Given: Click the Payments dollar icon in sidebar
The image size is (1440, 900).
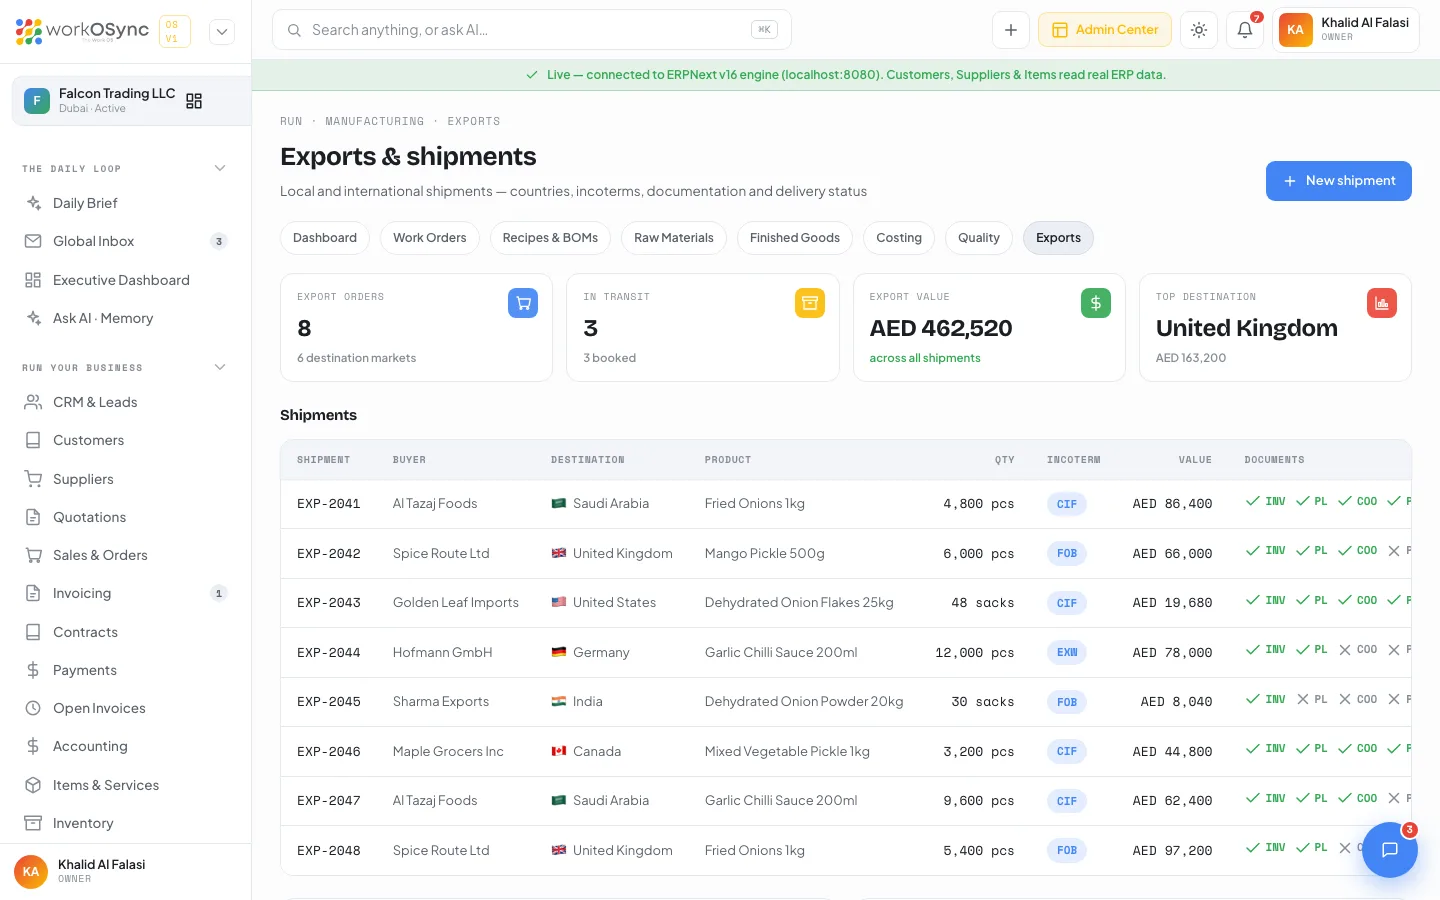Looking at the screenshot, I should click(x=33, y=670).
